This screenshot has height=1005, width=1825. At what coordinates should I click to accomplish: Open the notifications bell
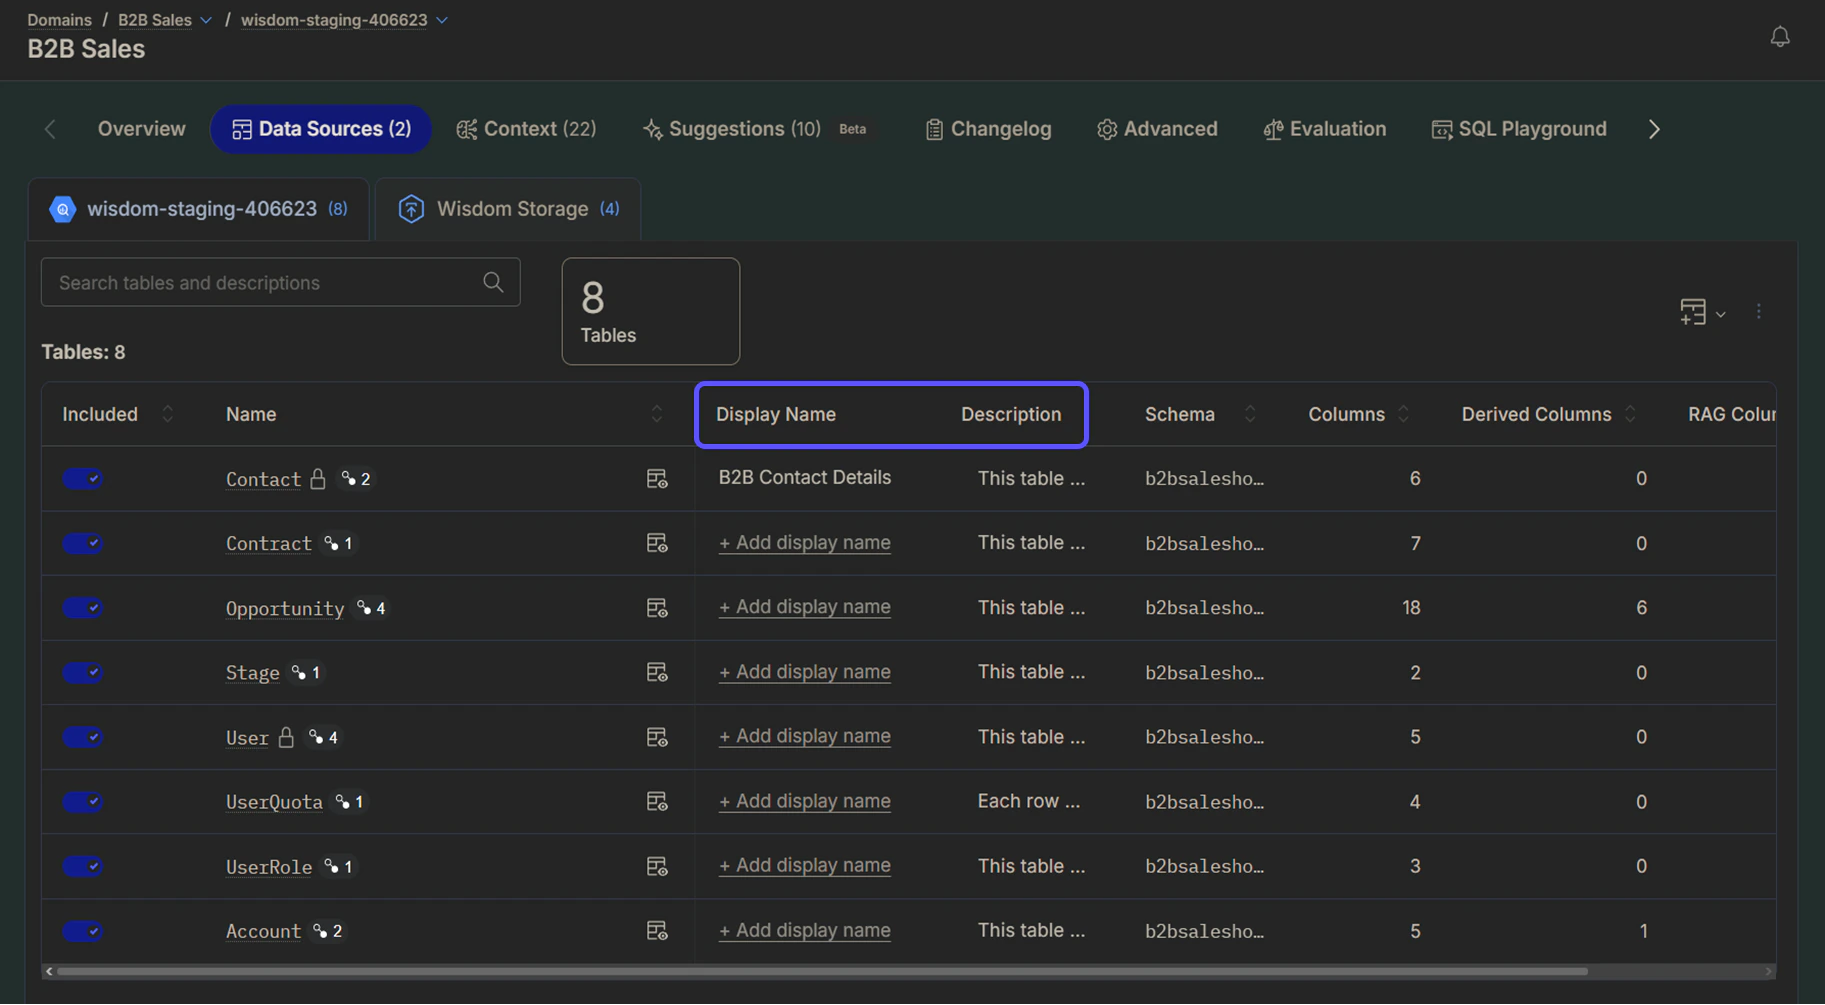tap(1780, 37)
